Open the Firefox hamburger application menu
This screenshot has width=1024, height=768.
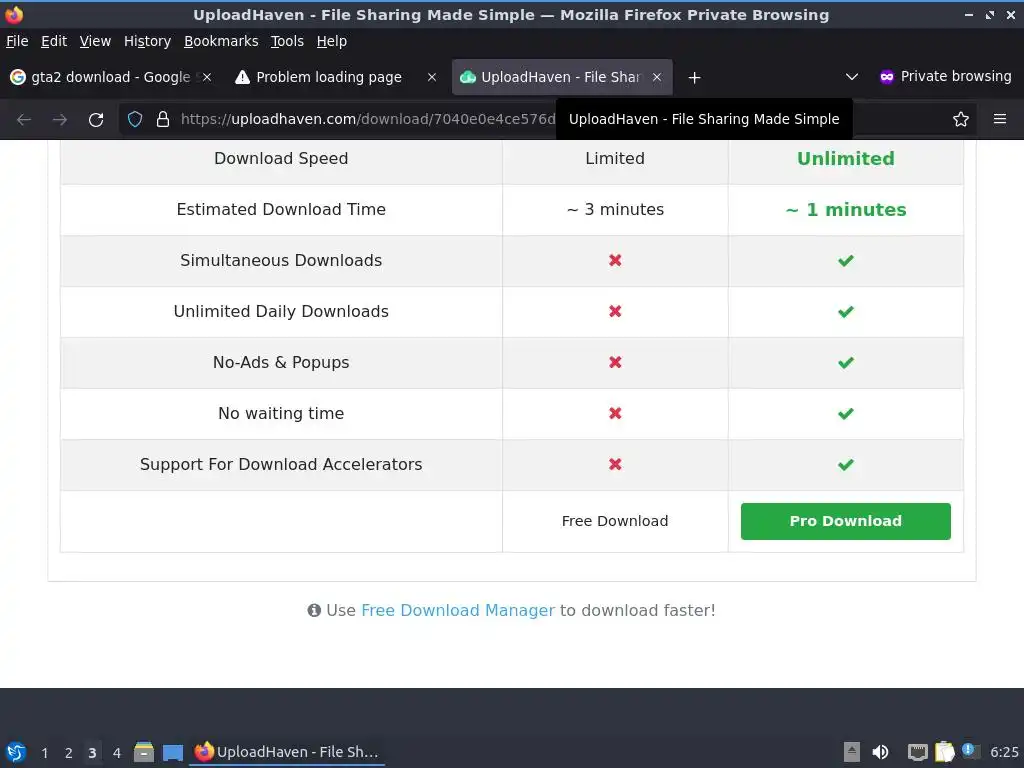pyautogui.click(x=999, y=119)
